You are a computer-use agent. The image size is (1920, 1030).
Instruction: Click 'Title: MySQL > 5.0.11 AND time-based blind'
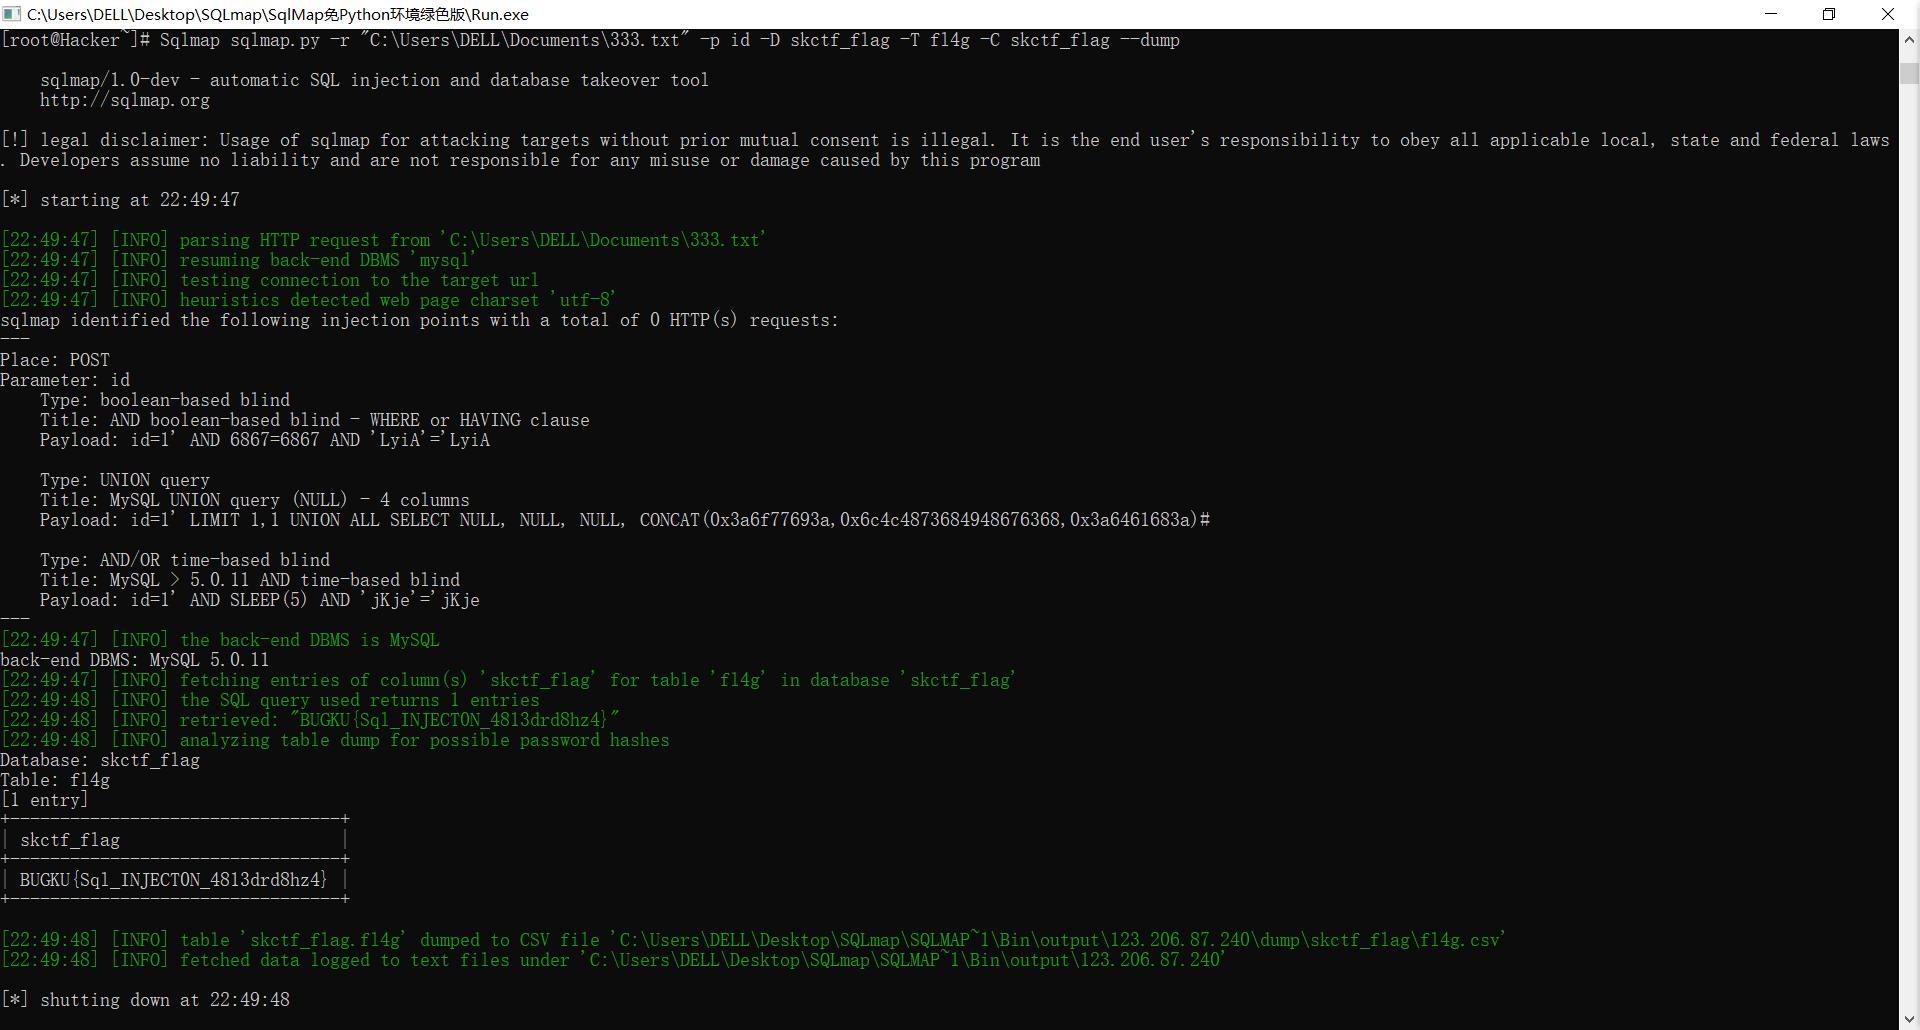(x=250, y=580)
